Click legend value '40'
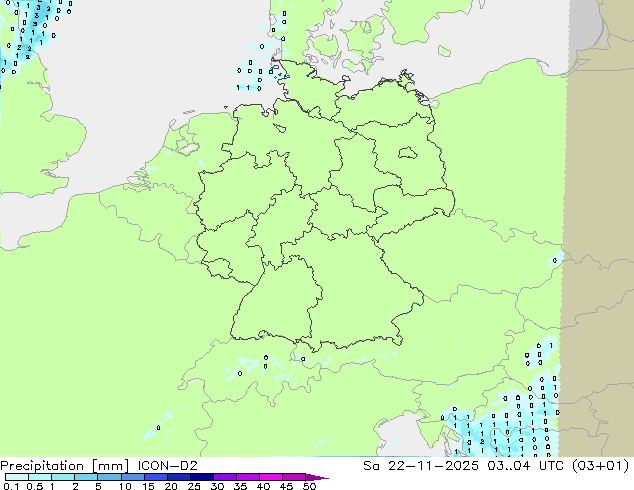Image resolution: width=634 pixels, height=490 pixels. (263, 486)
